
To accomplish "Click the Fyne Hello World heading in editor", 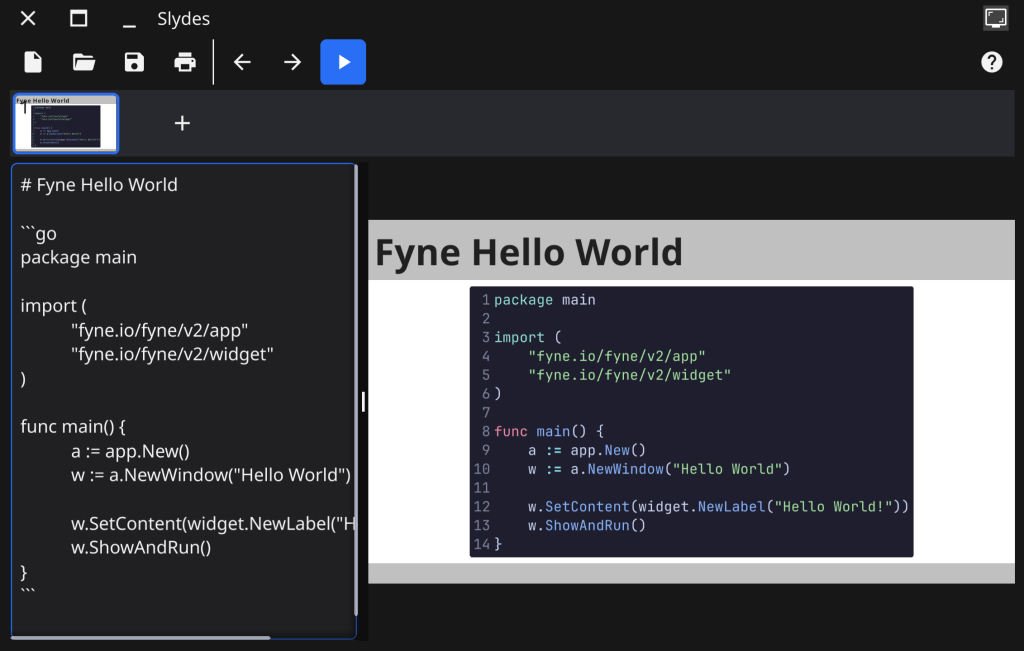I will (x=98, y=184).
